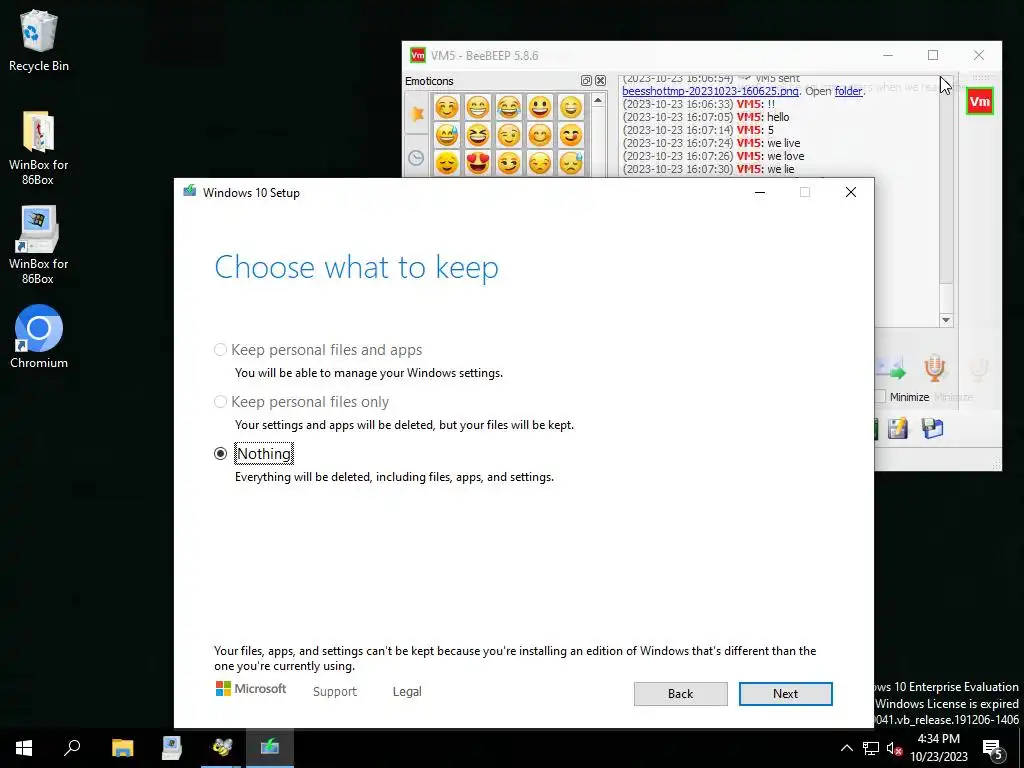Switch to BeeBEEP bee taskbar button
The image size is (1024, 768).
[221, 748]
